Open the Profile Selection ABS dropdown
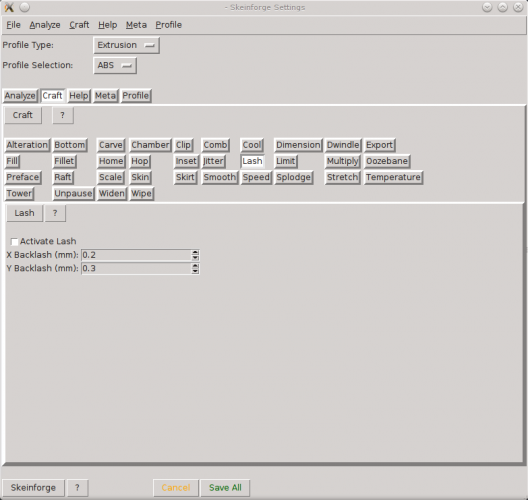This screenshot has height=500, width=528. tap(115, 65)
